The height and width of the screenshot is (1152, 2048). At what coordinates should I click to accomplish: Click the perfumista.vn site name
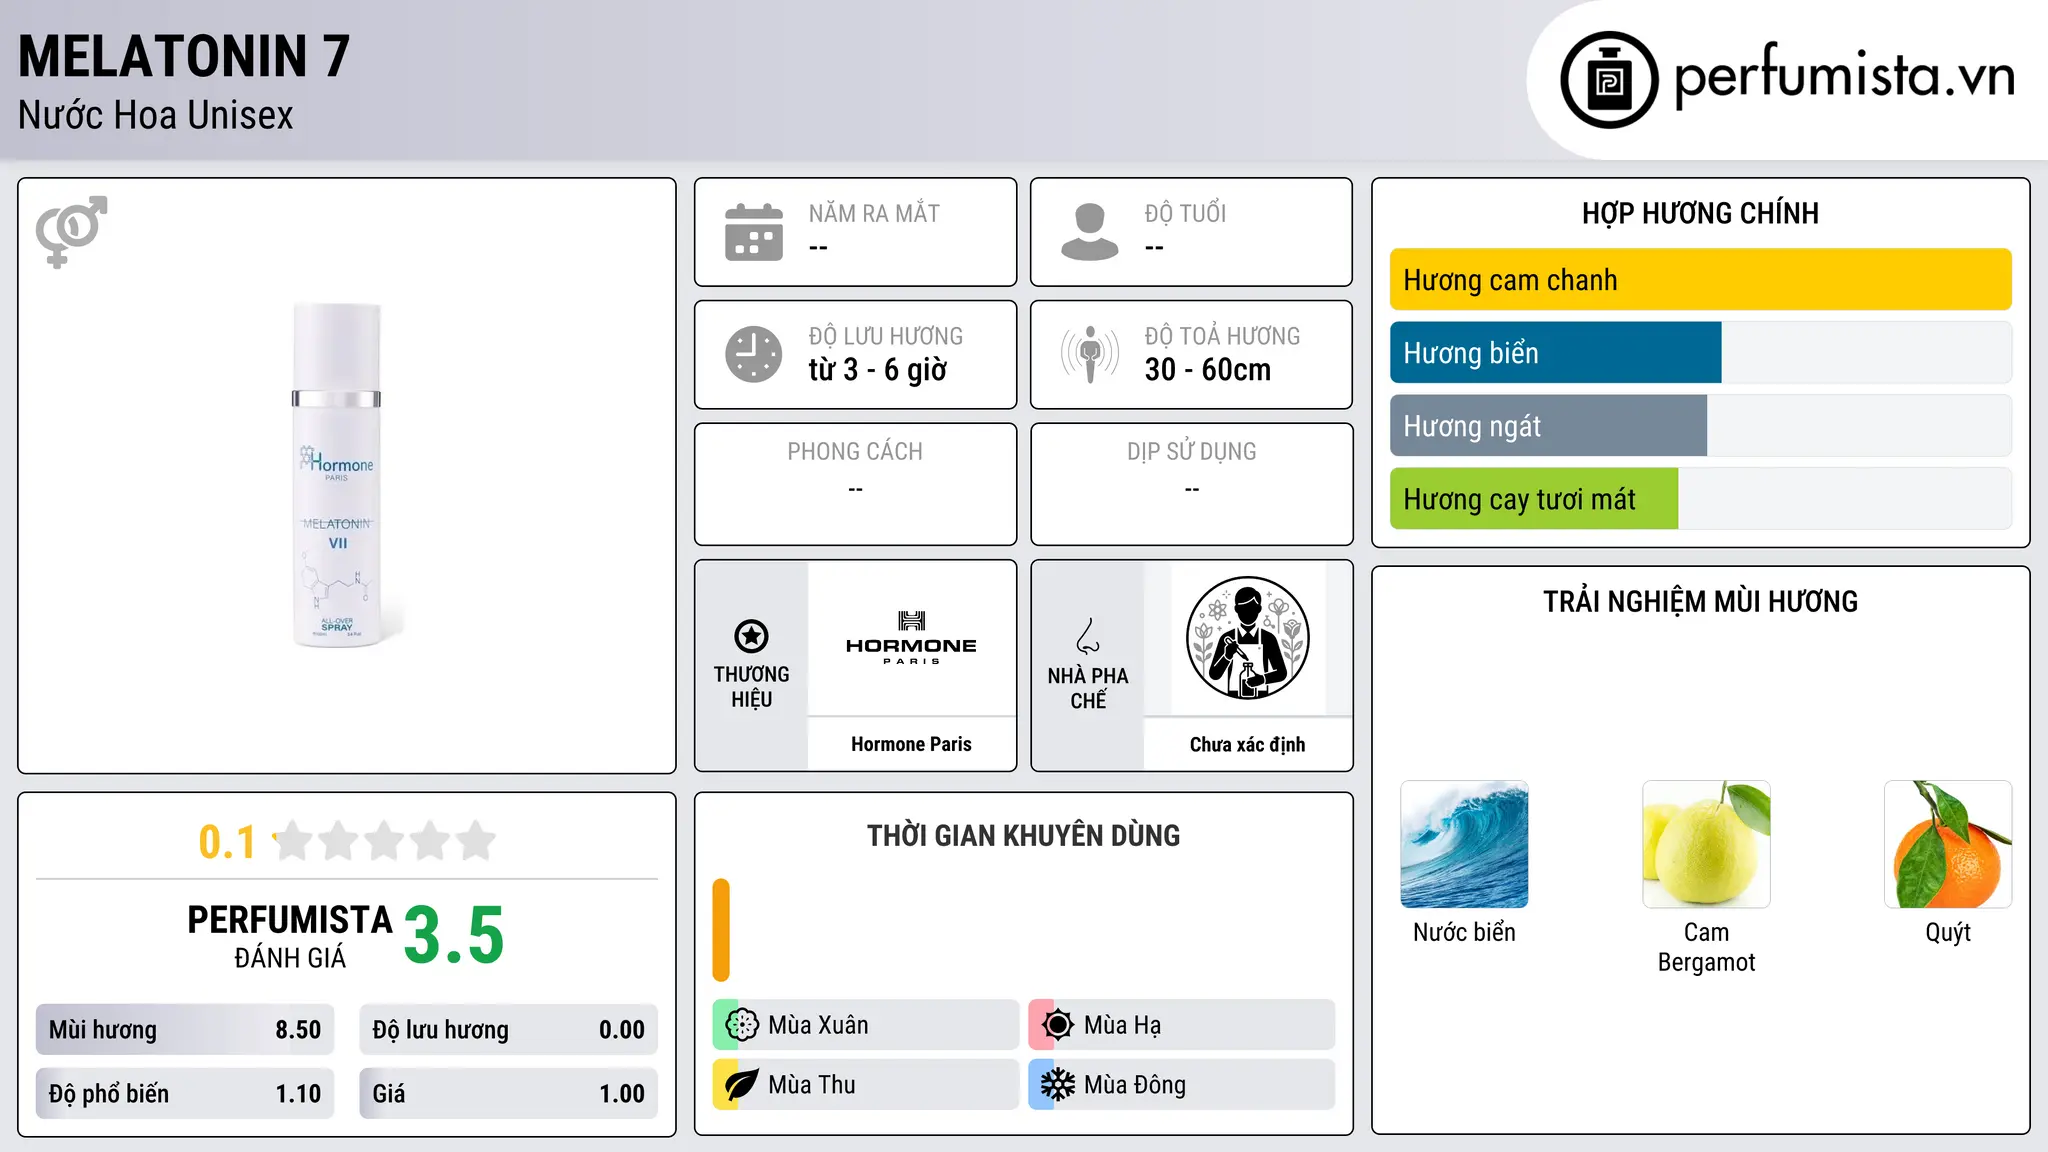tap(1845, 76)
